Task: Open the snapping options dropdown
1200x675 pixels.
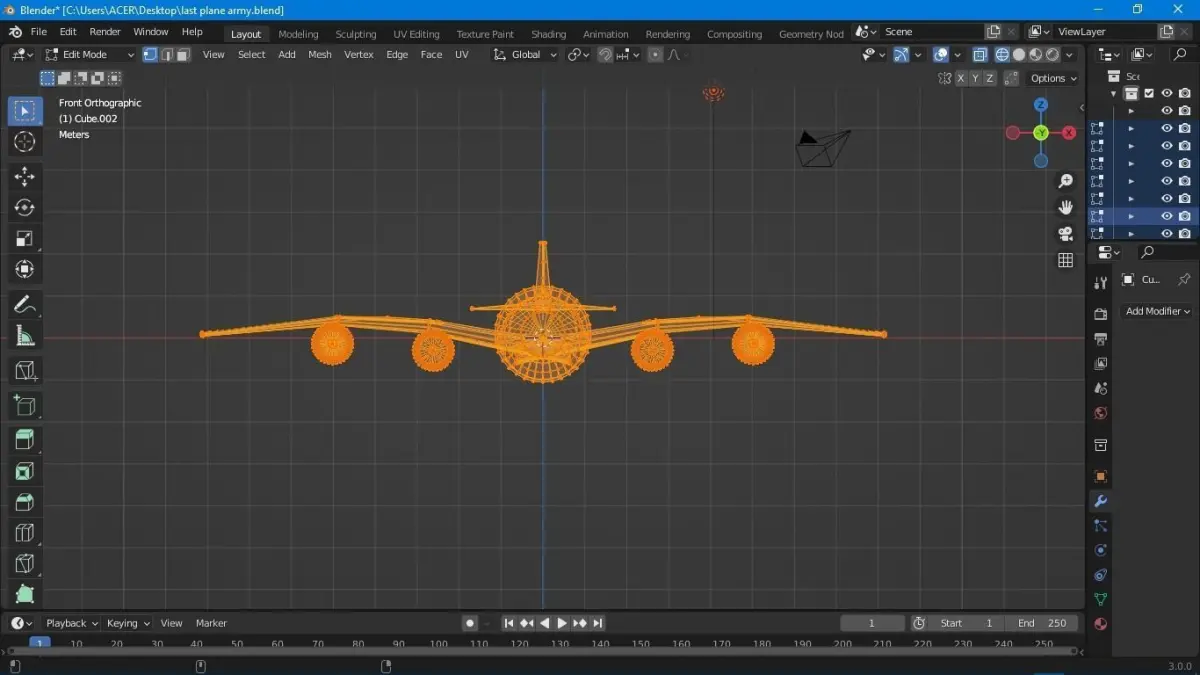Action: coord(630,54)
